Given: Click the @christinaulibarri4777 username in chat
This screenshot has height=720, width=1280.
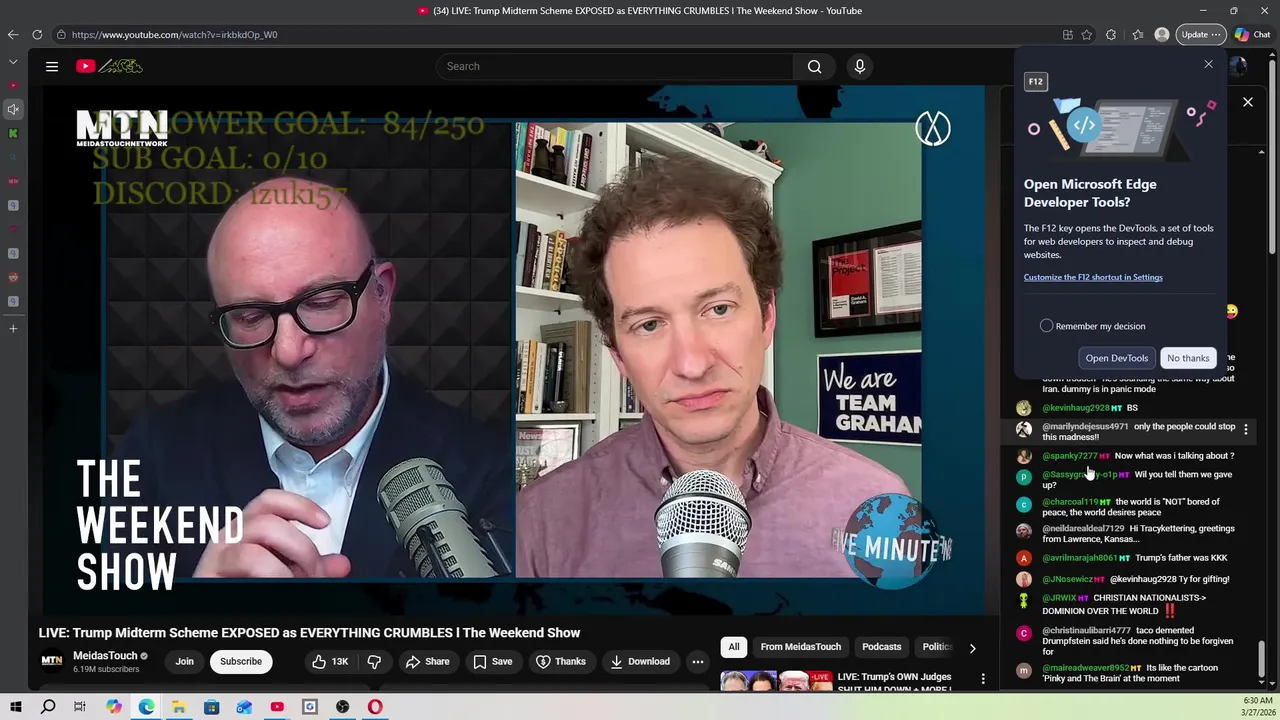Looking at the screenshot, I should 1086,631.
